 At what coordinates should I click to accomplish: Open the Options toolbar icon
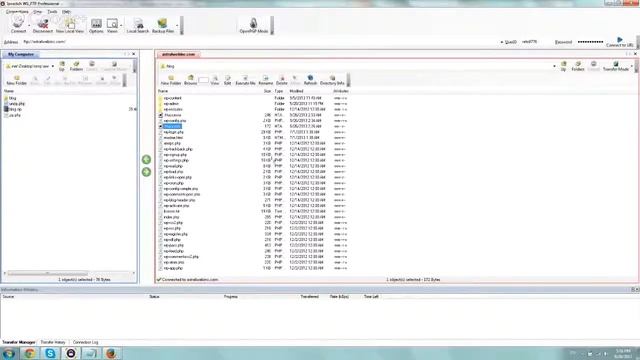click(96, 25)
